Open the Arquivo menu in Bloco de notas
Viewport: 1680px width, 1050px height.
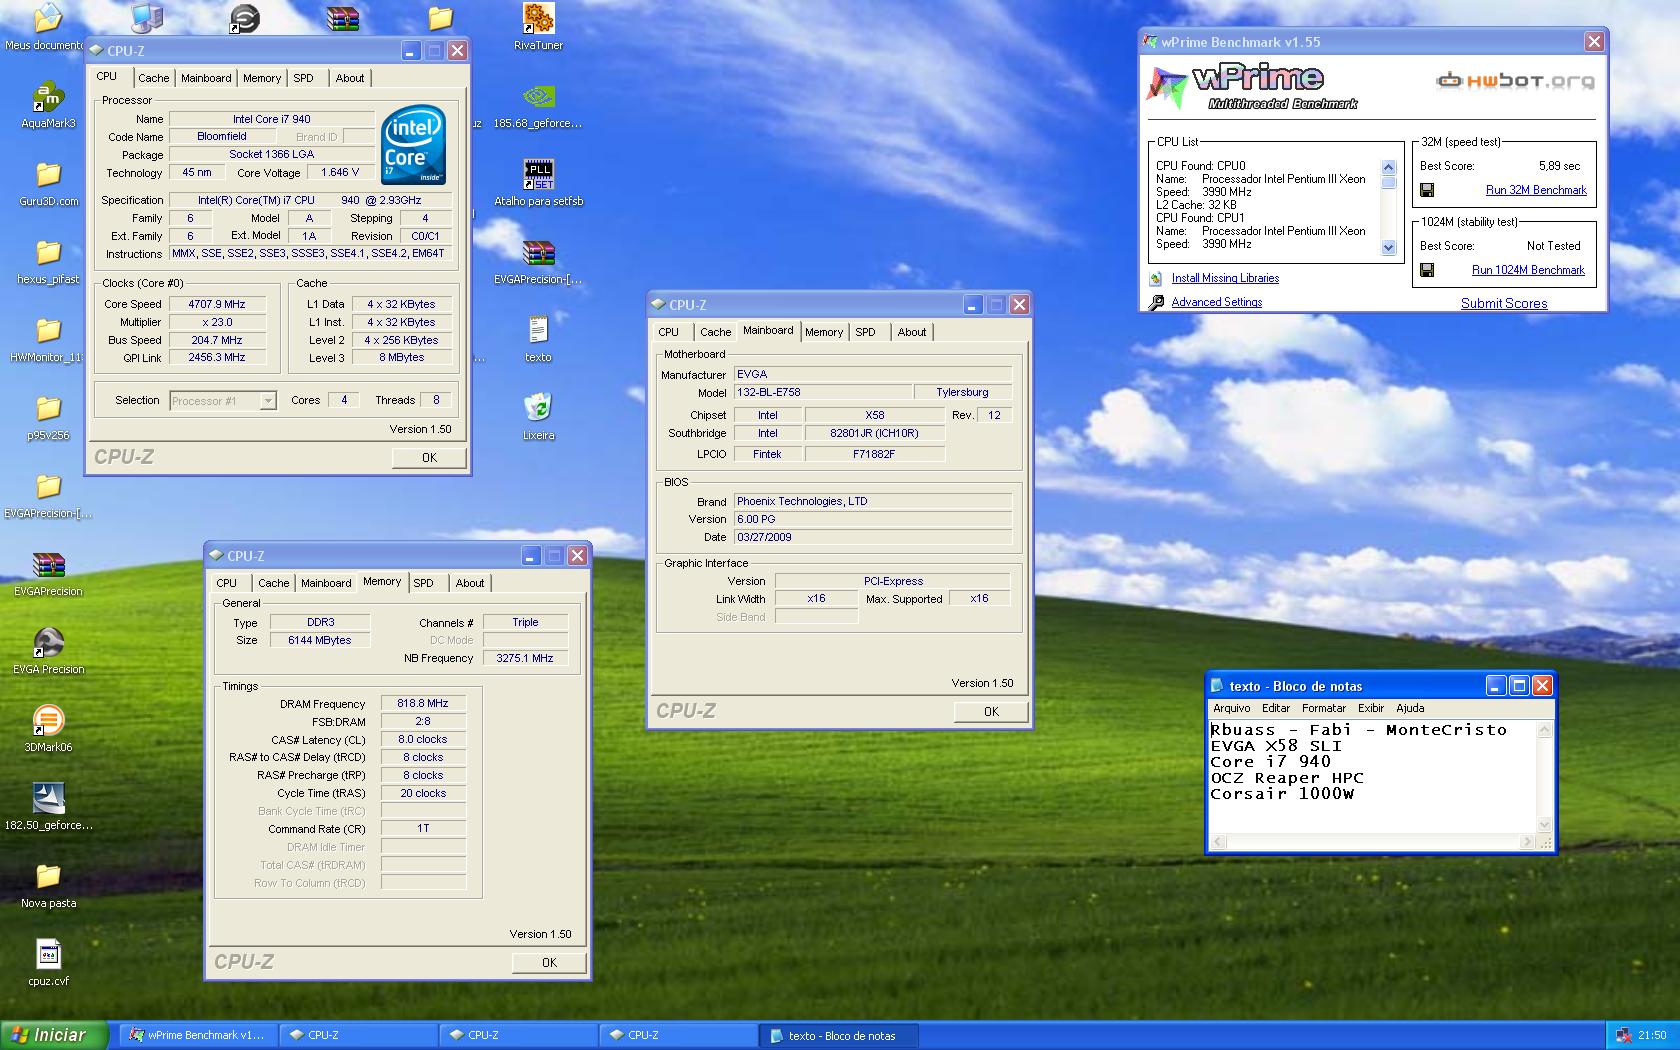click(x=1232, y=708)
